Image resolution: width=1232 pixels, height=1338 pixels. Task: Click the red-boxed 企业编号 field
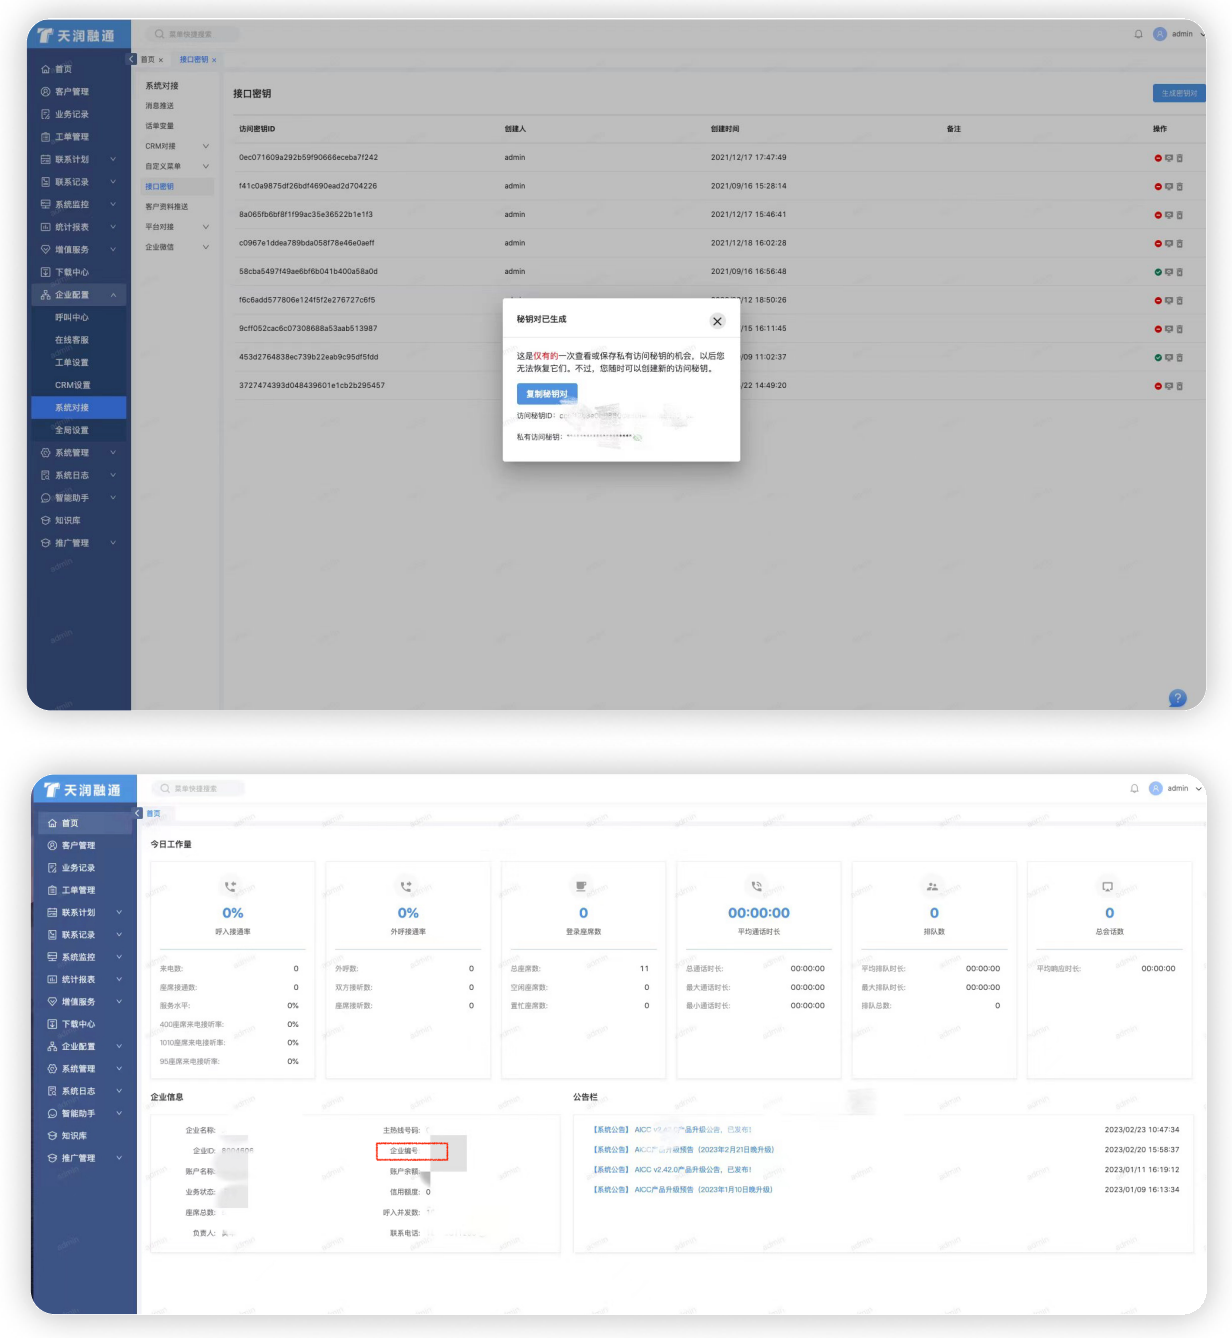click(412, 1151)
